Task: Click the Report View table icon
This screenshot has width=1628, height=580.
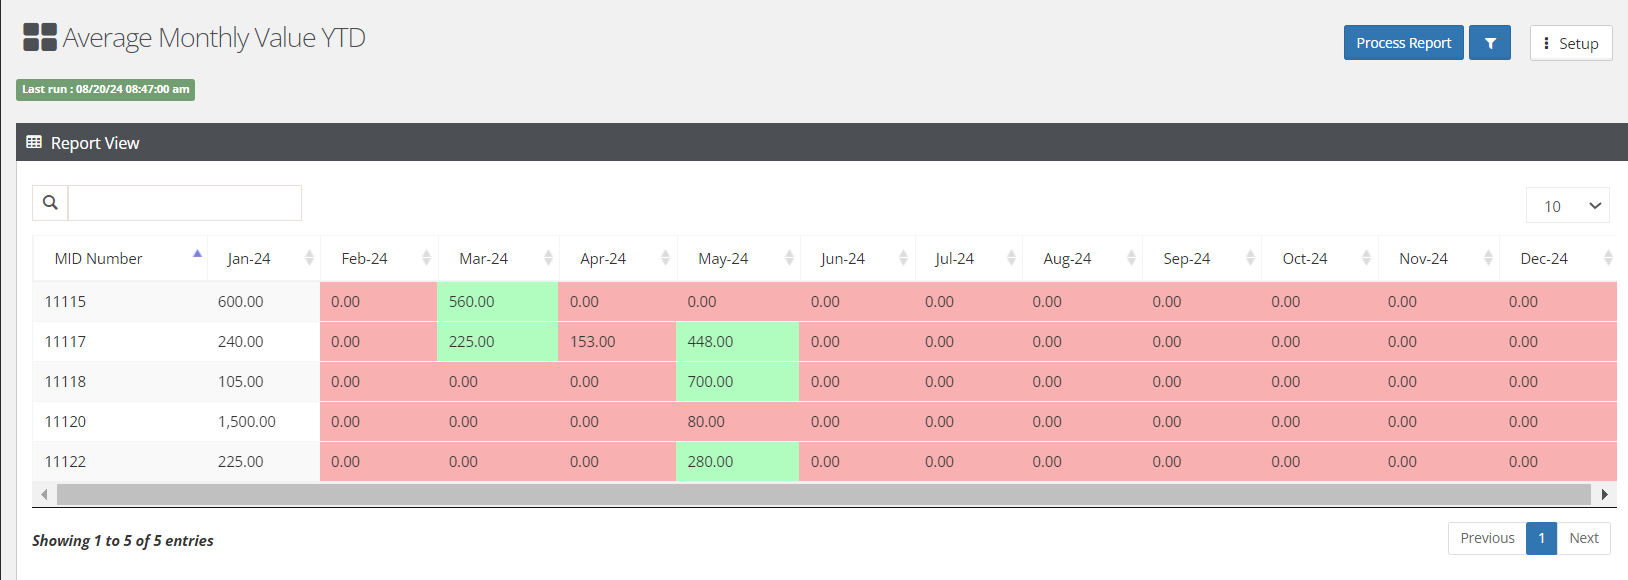Action: point(34,143)
